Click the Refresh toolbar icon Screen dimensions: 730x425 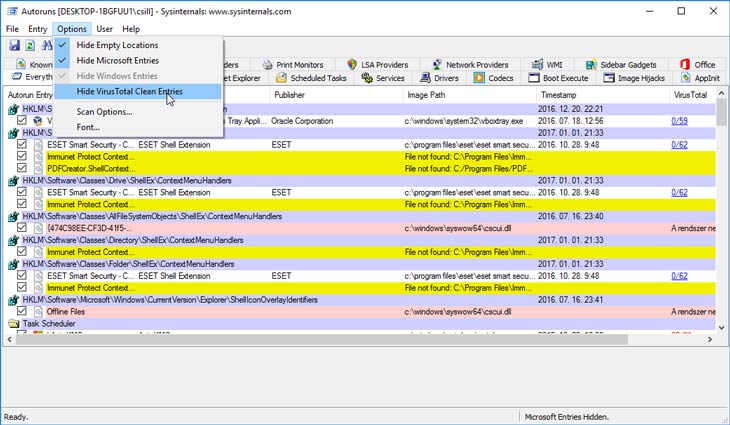tap(31, 46)
